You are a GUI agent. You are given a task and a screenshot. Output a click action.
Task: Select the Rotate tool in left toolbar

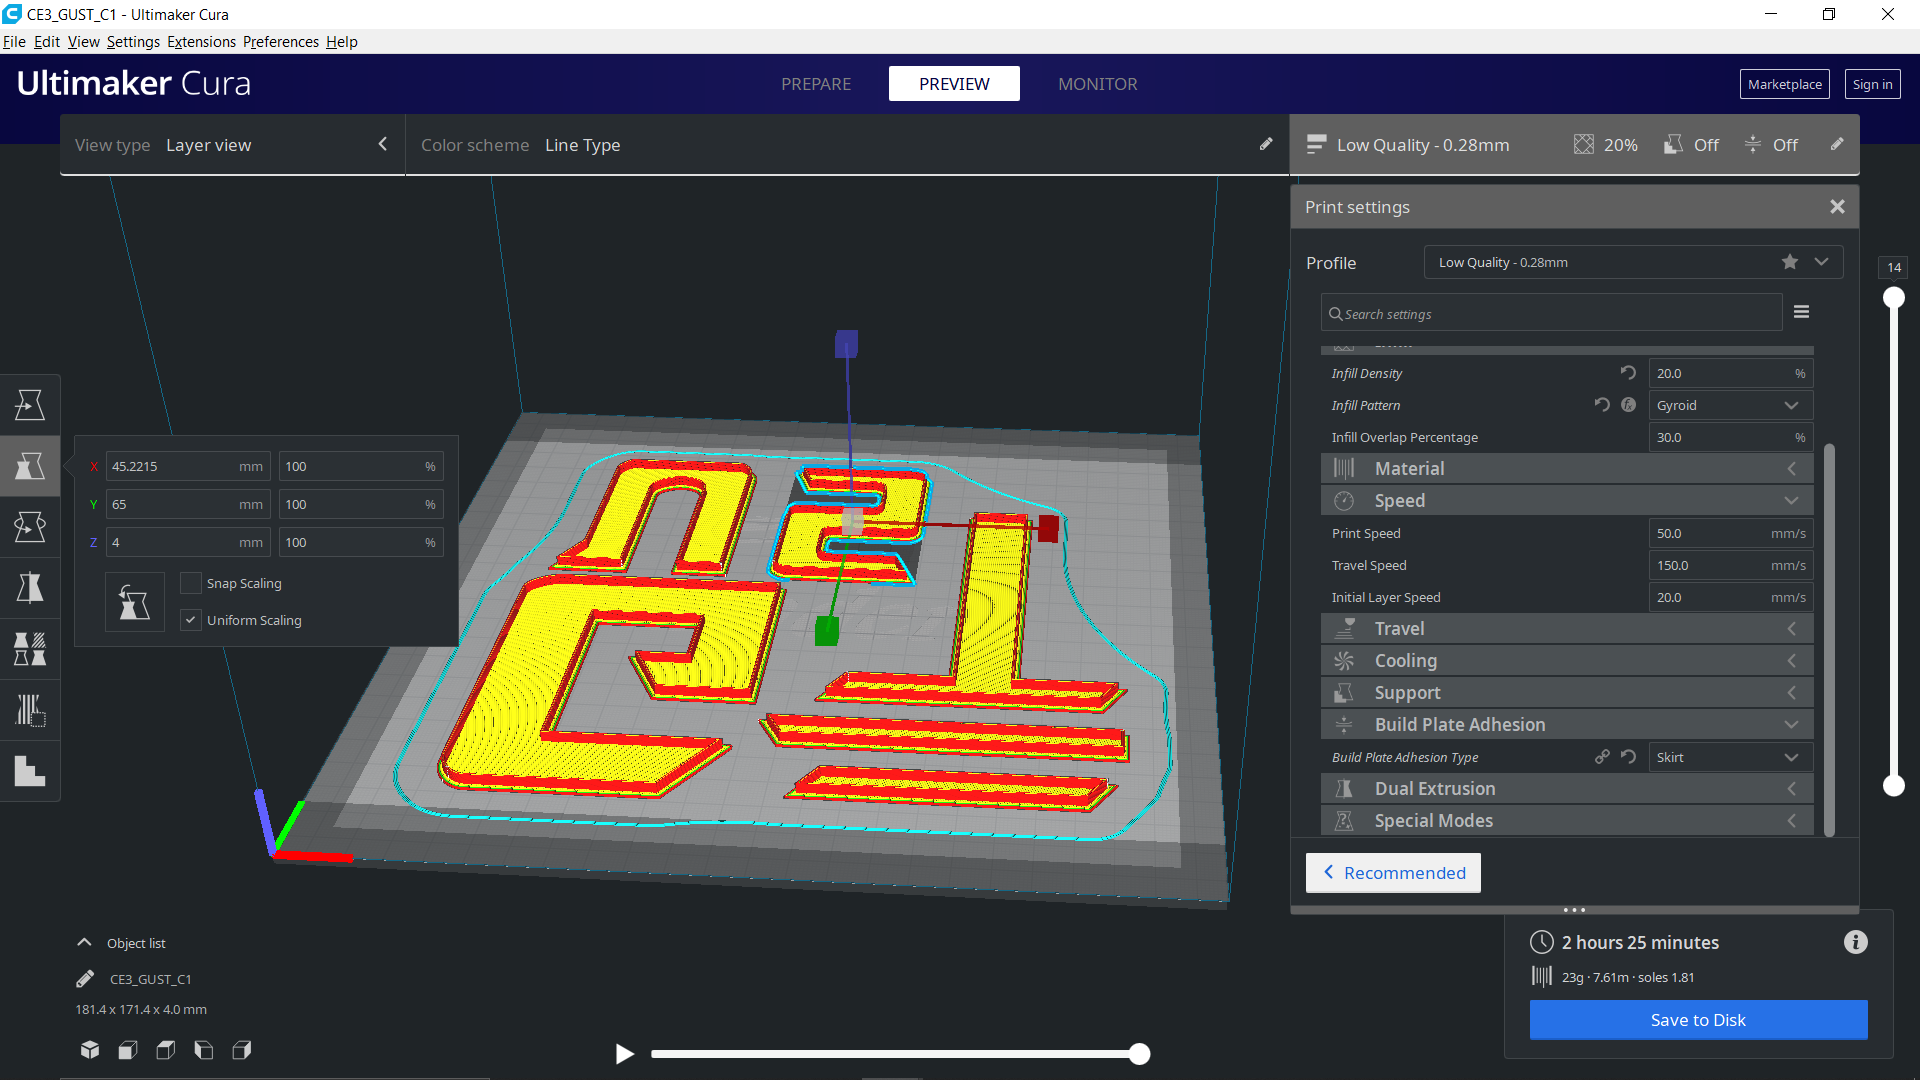point(29,527)
